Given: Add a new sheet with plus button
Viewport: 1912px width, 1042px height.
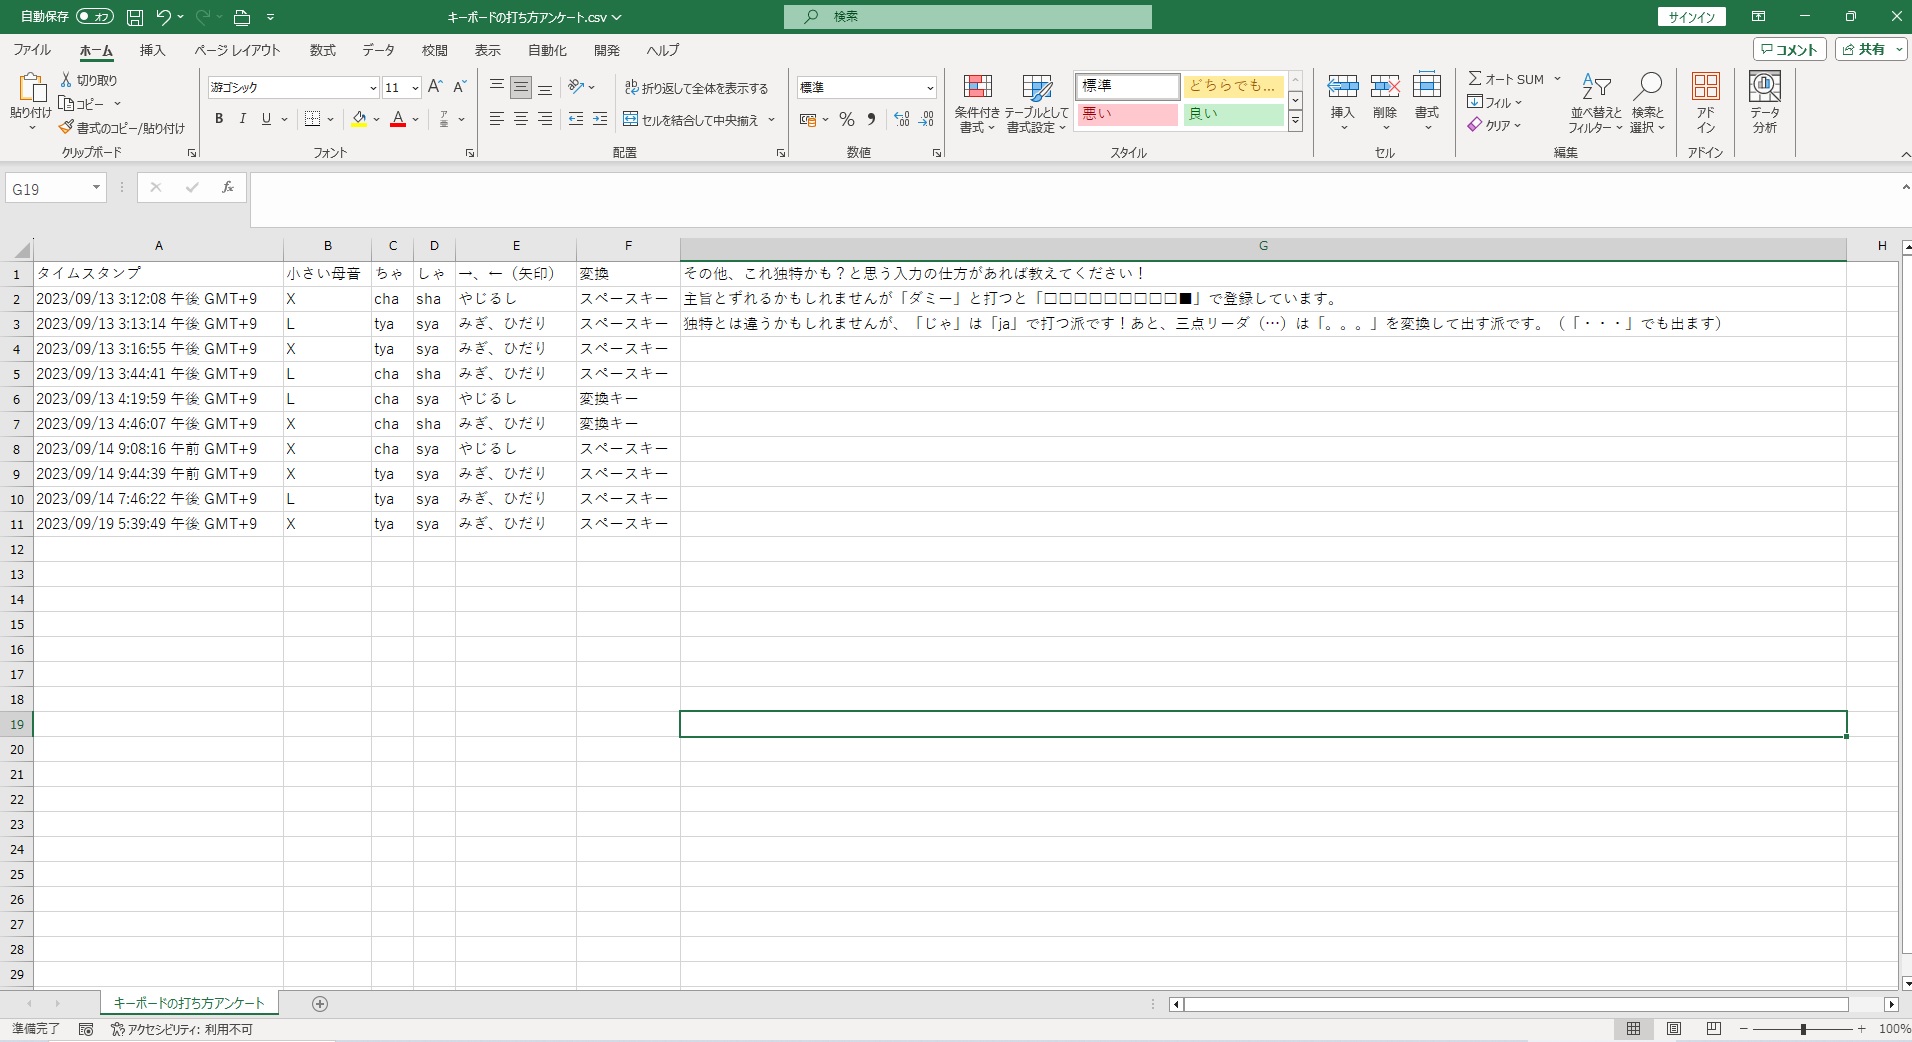Looking at the screenshot, I should click(x=320, y=1003).
